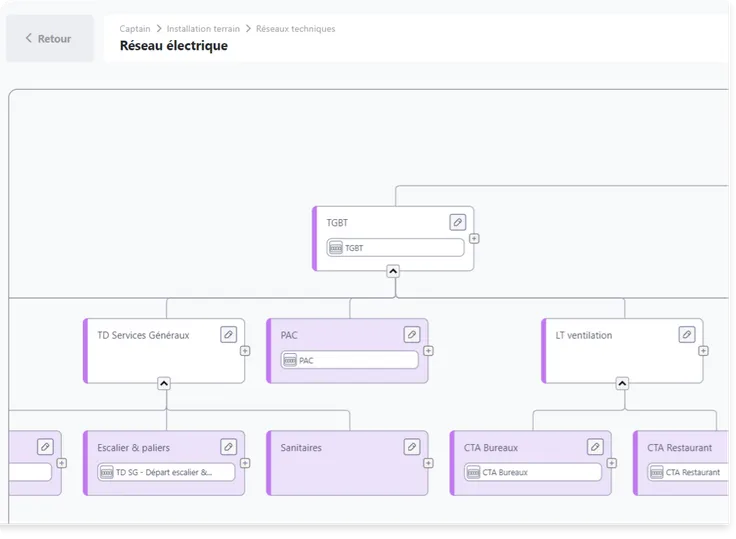Click the Sanitaires node title

click(301, 448)
